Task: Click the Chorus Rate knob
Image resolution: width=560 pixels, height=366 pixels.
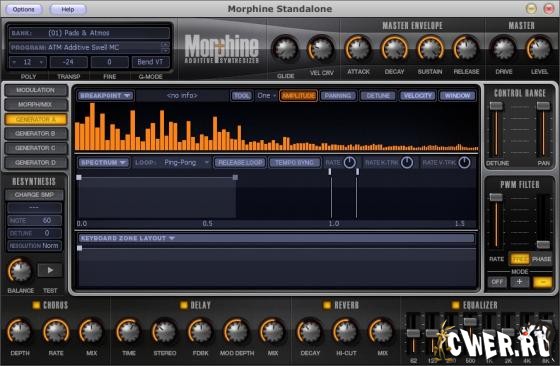Action: 56,331
